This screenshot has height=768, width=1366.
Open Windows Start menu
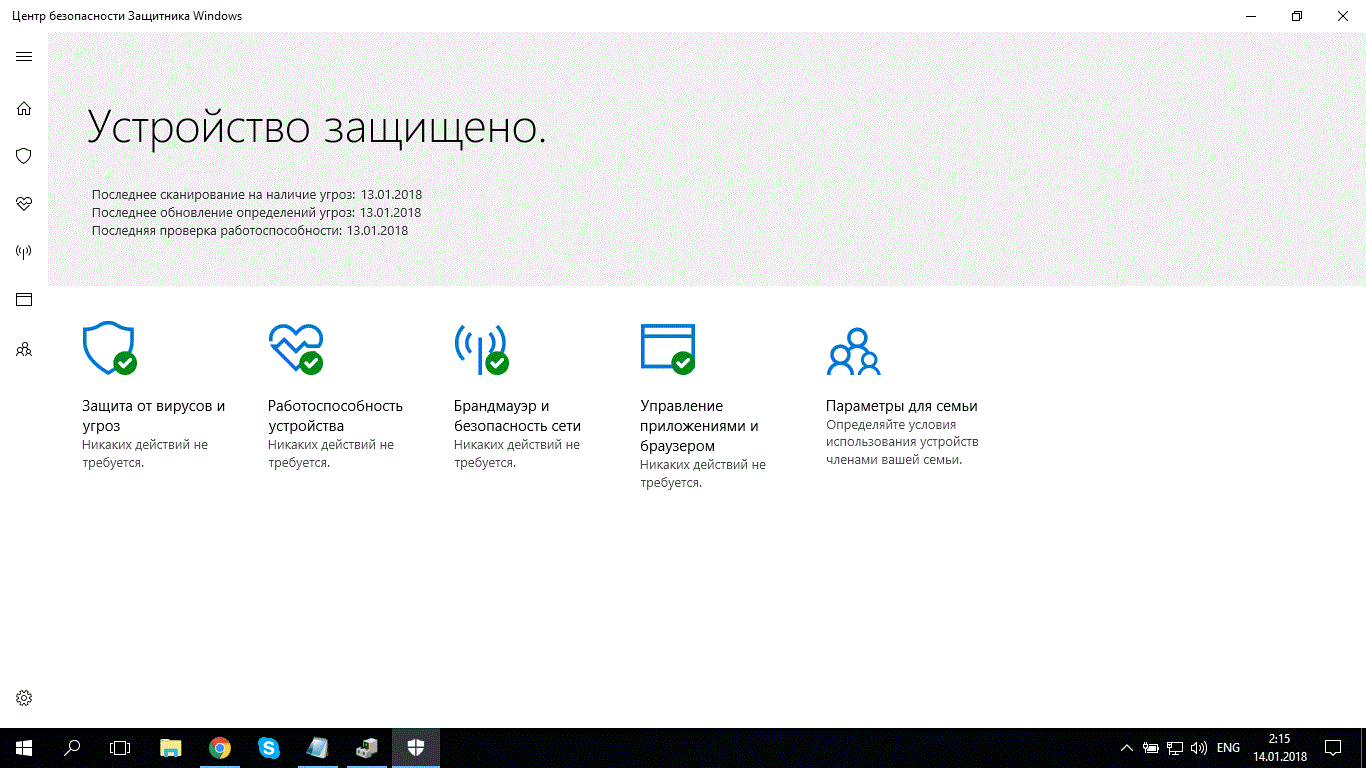(x=24, y=748)
